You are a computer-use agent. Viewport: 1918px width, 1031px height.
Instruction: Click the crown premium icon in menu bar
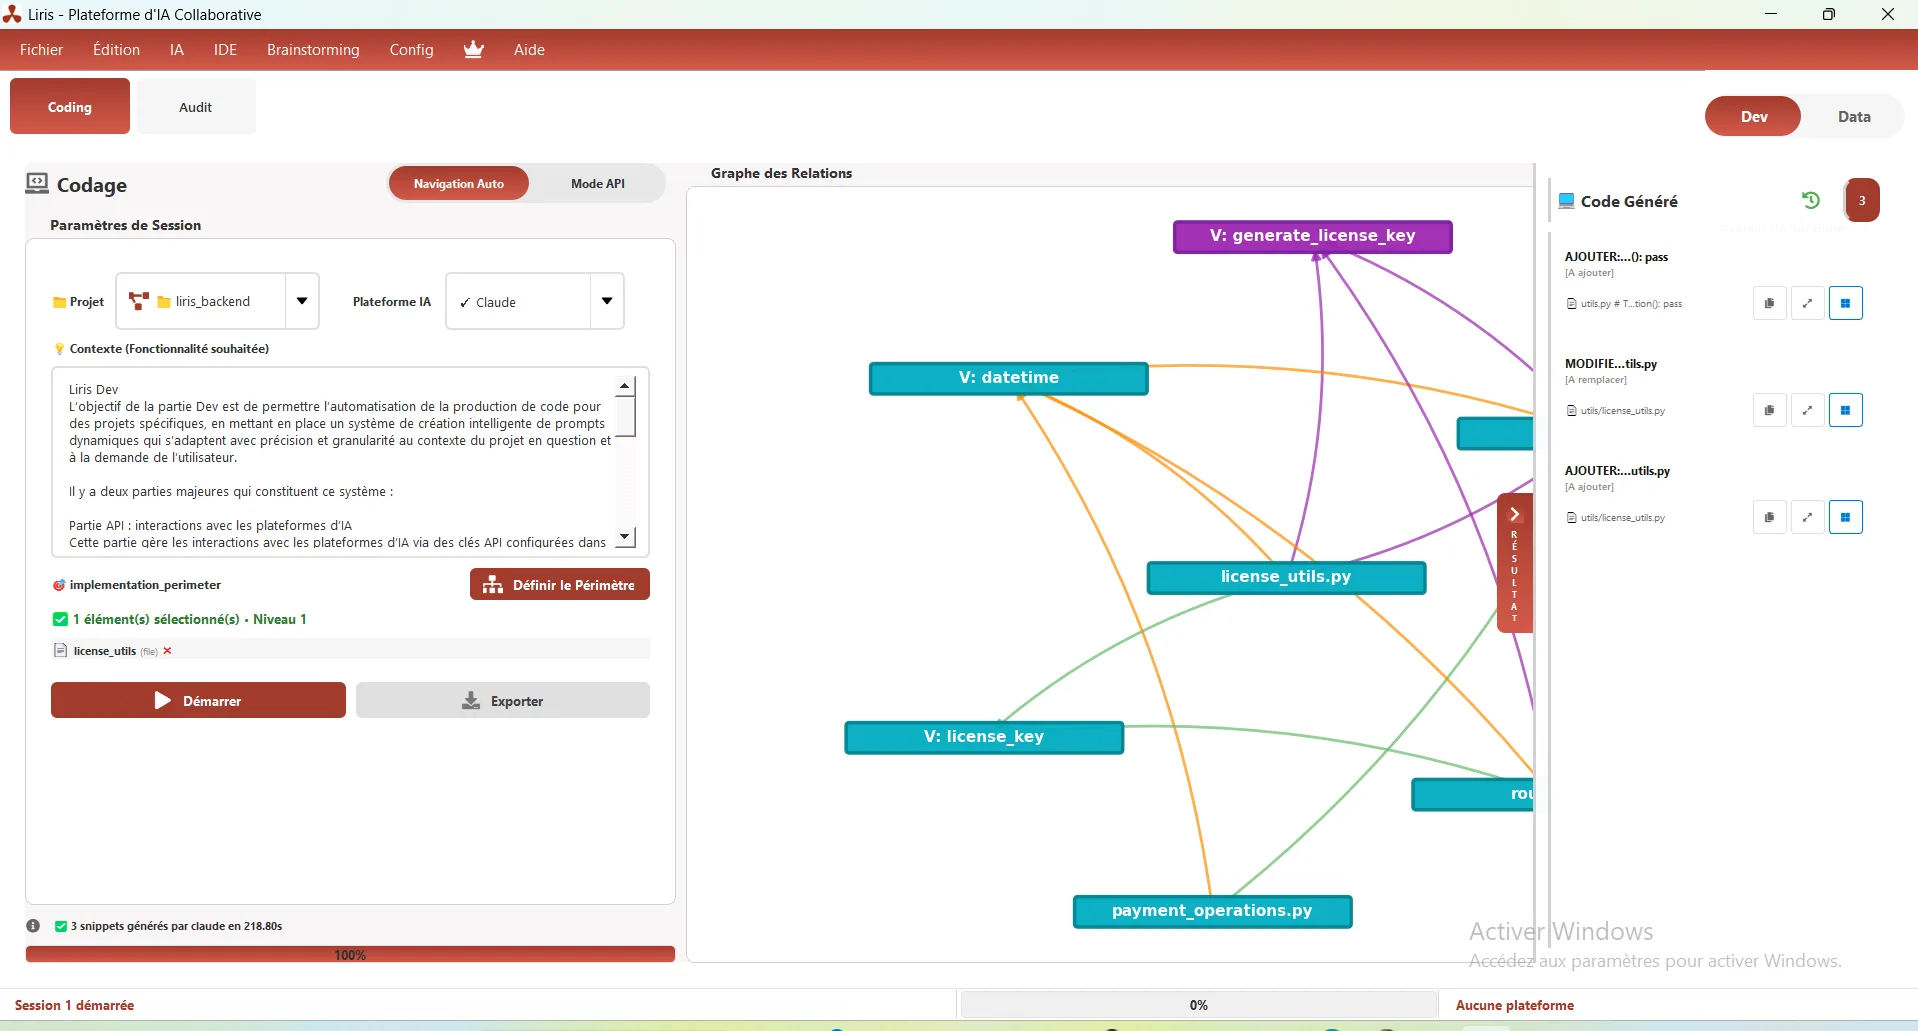click(x=474, y=50)
